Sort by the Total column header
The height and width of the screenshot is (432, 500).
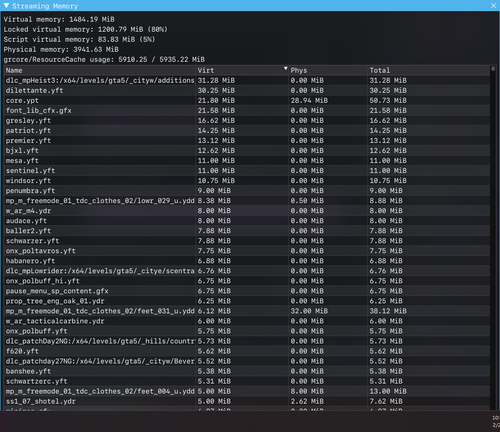(x=429, y=70)
